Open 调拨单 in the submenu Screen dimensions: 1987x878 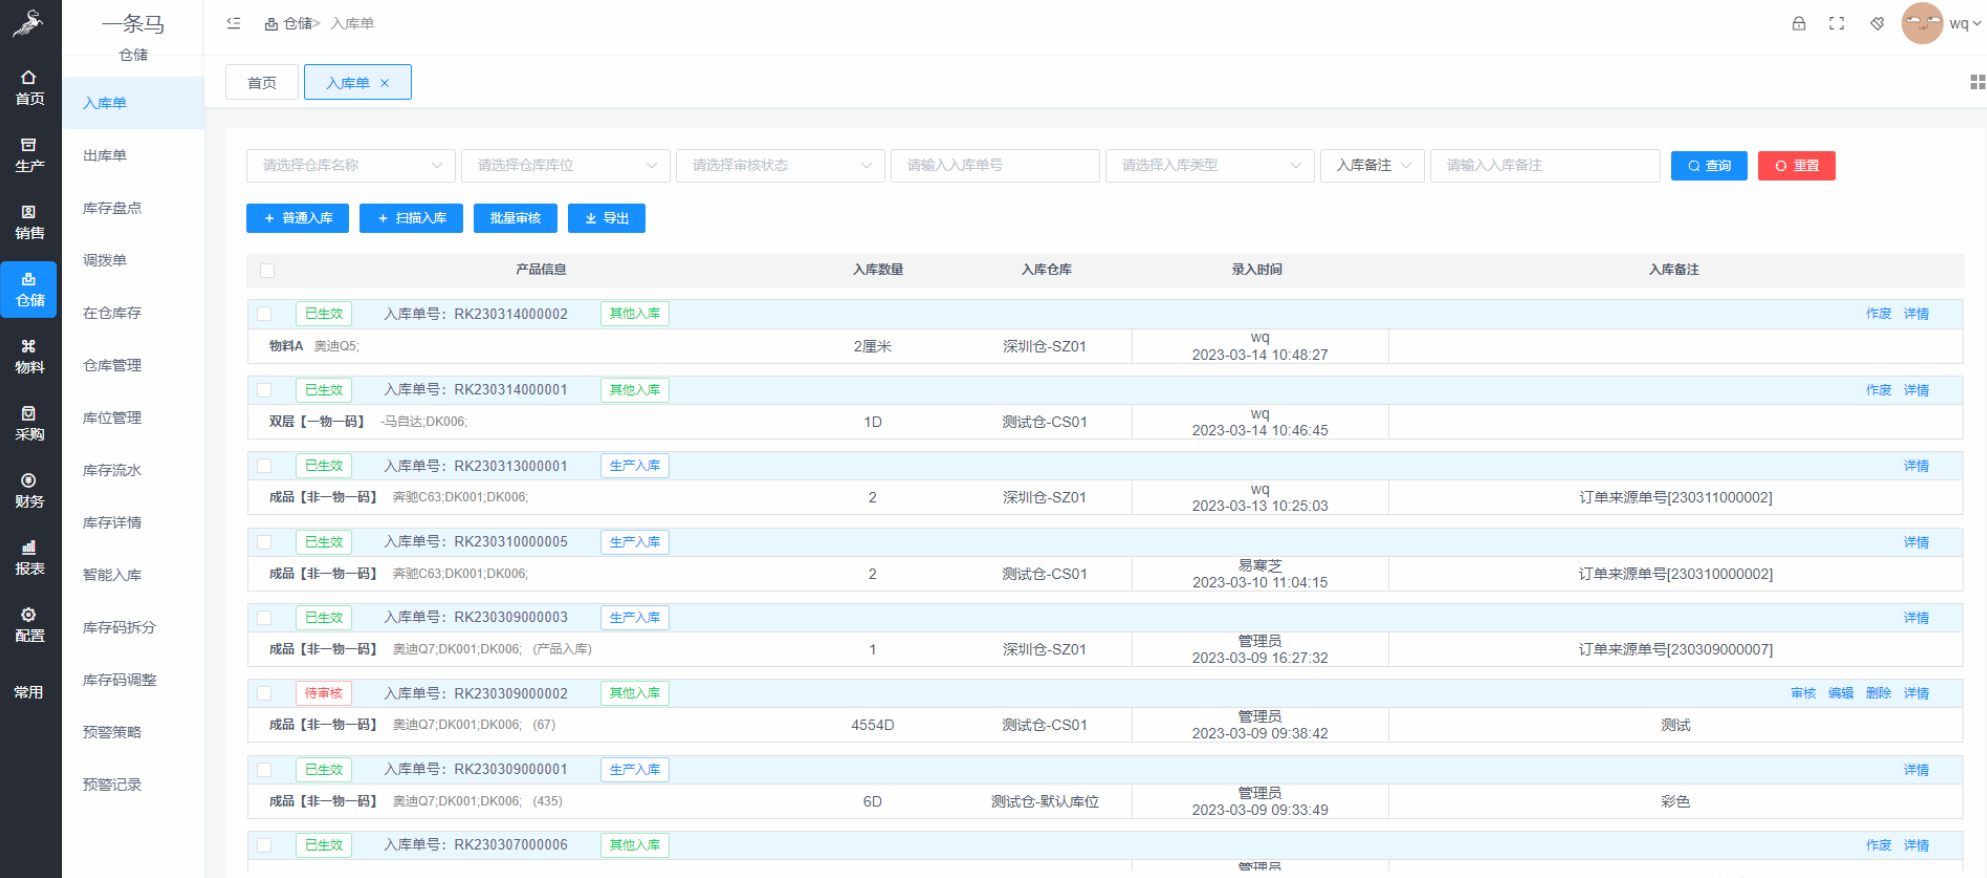click(x=105, y=261)
